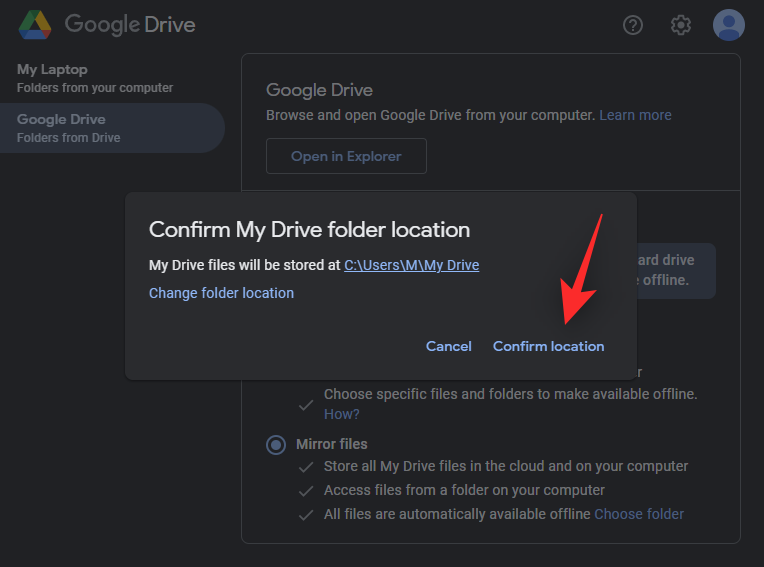Viewport: 764px width, 567px height.
Task: Select My Laptop in the sidebar
Action: coord(95,78)
